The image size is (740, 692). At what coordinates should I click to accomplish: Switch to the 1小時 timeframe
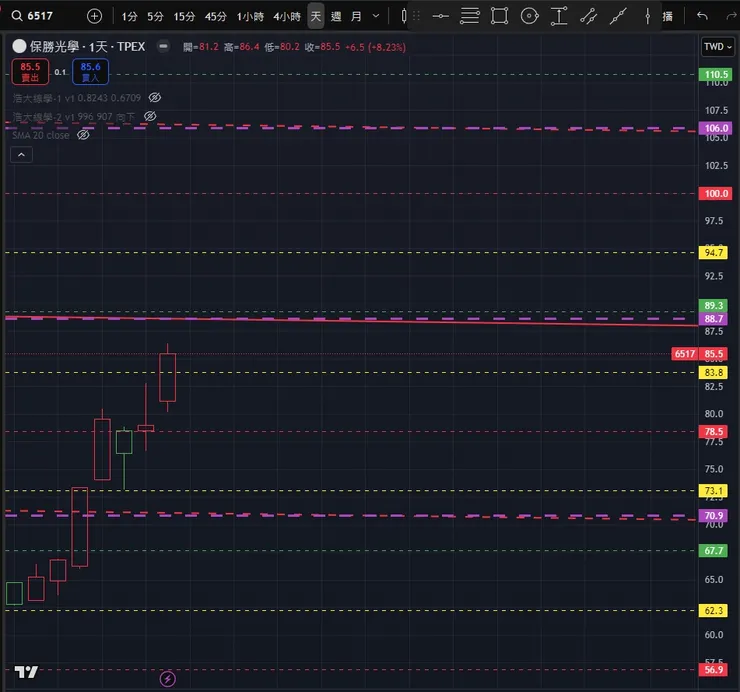pos(250,17)
